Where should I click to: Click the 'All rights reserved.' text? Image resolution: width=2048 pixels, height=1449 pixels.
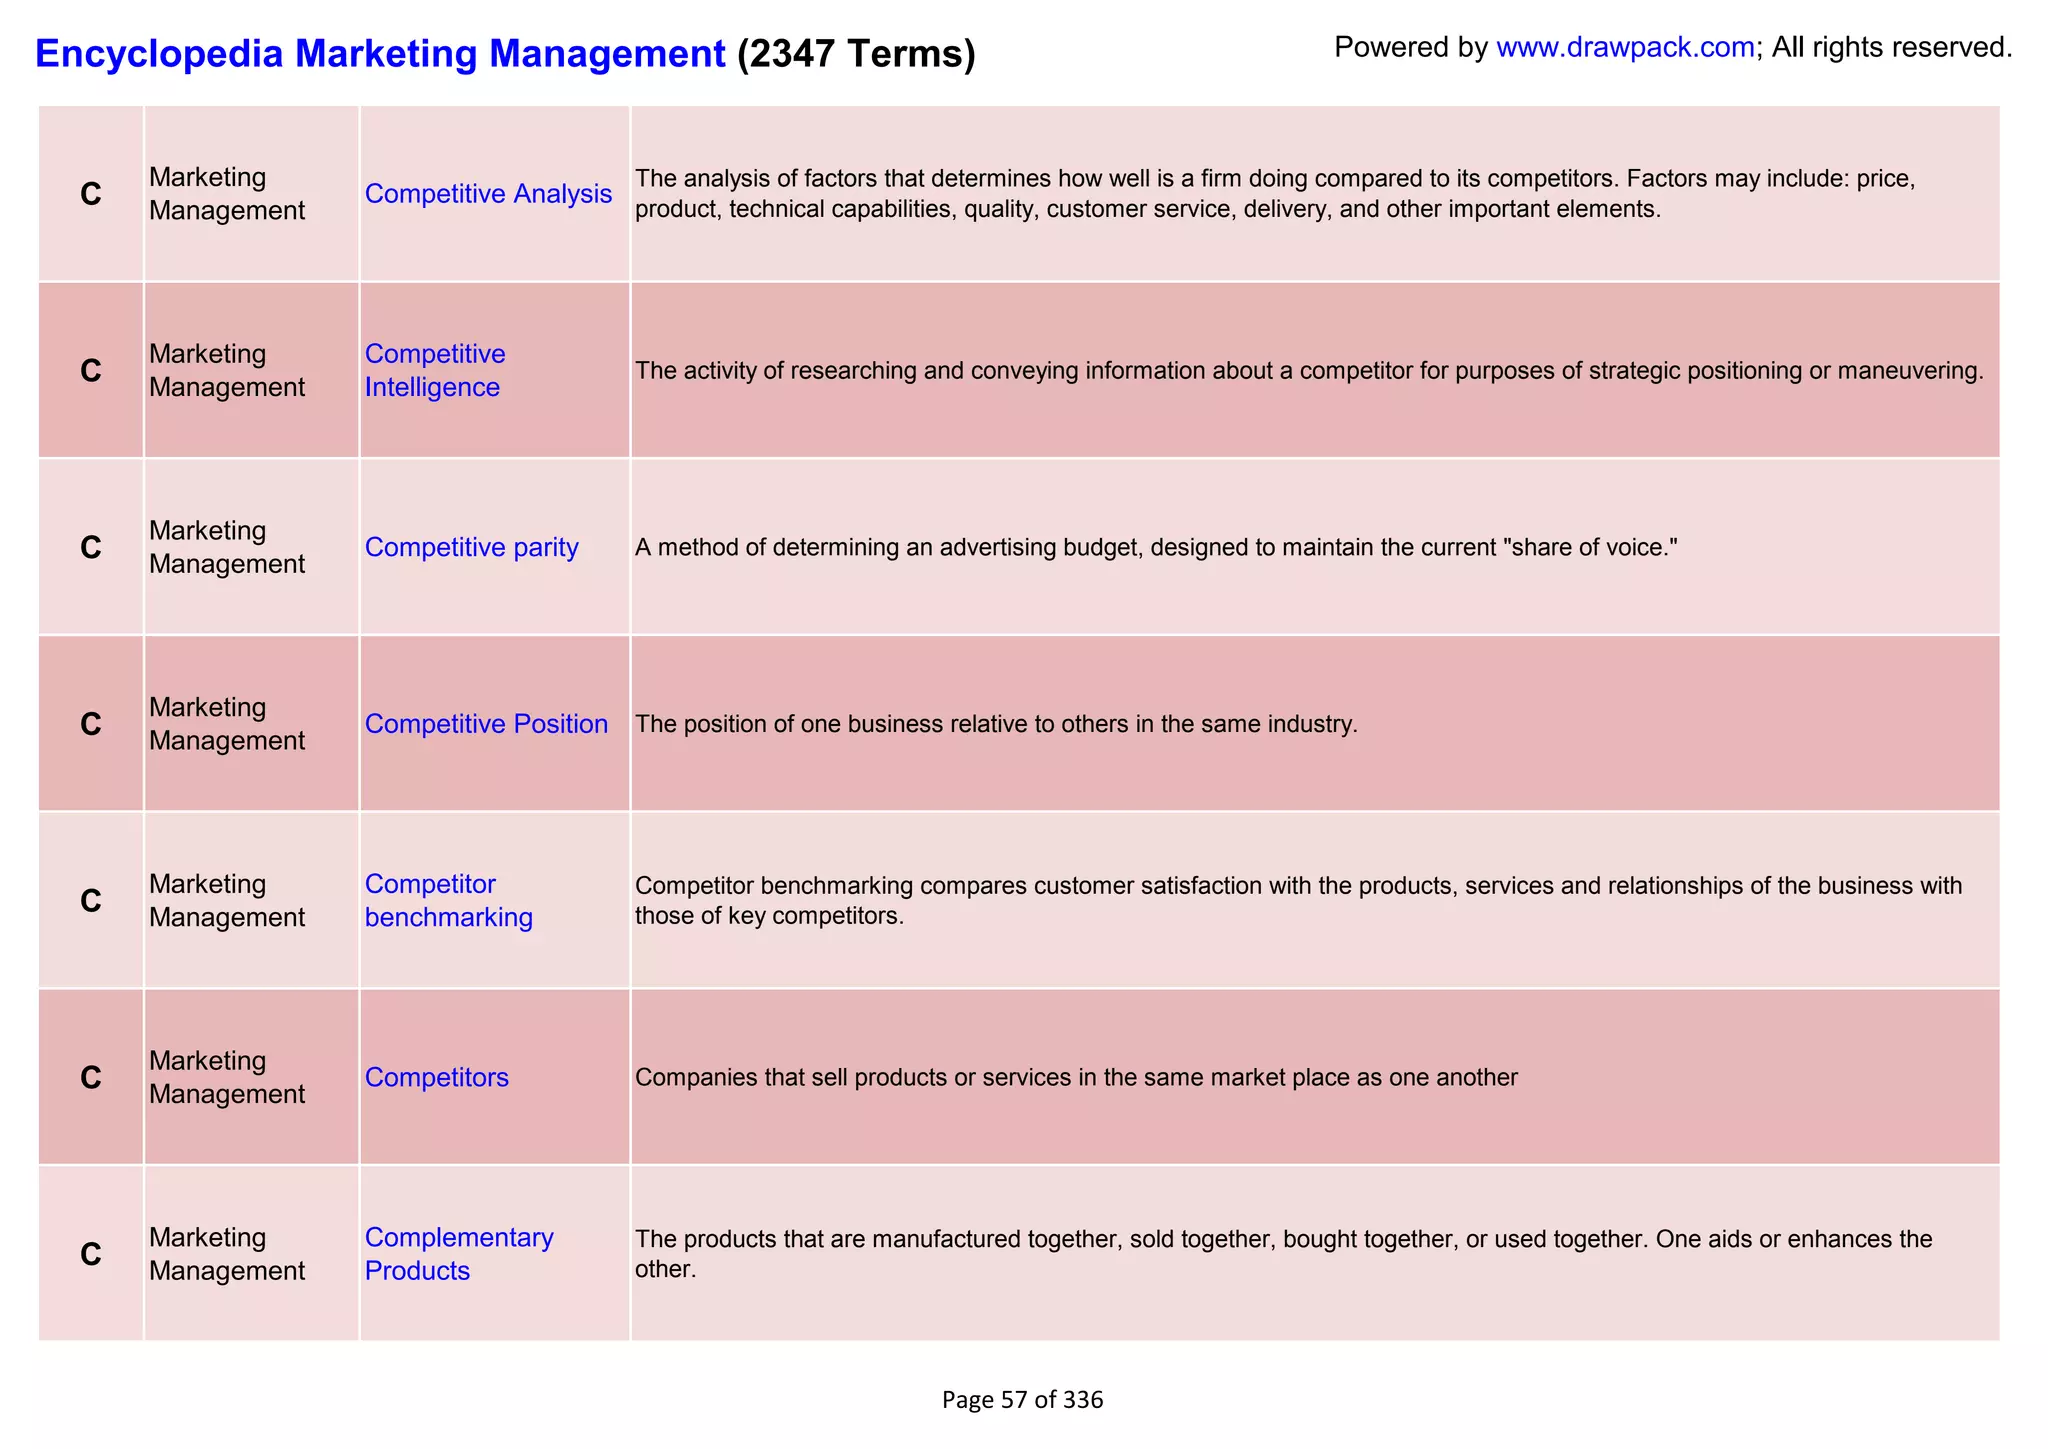1892,47
